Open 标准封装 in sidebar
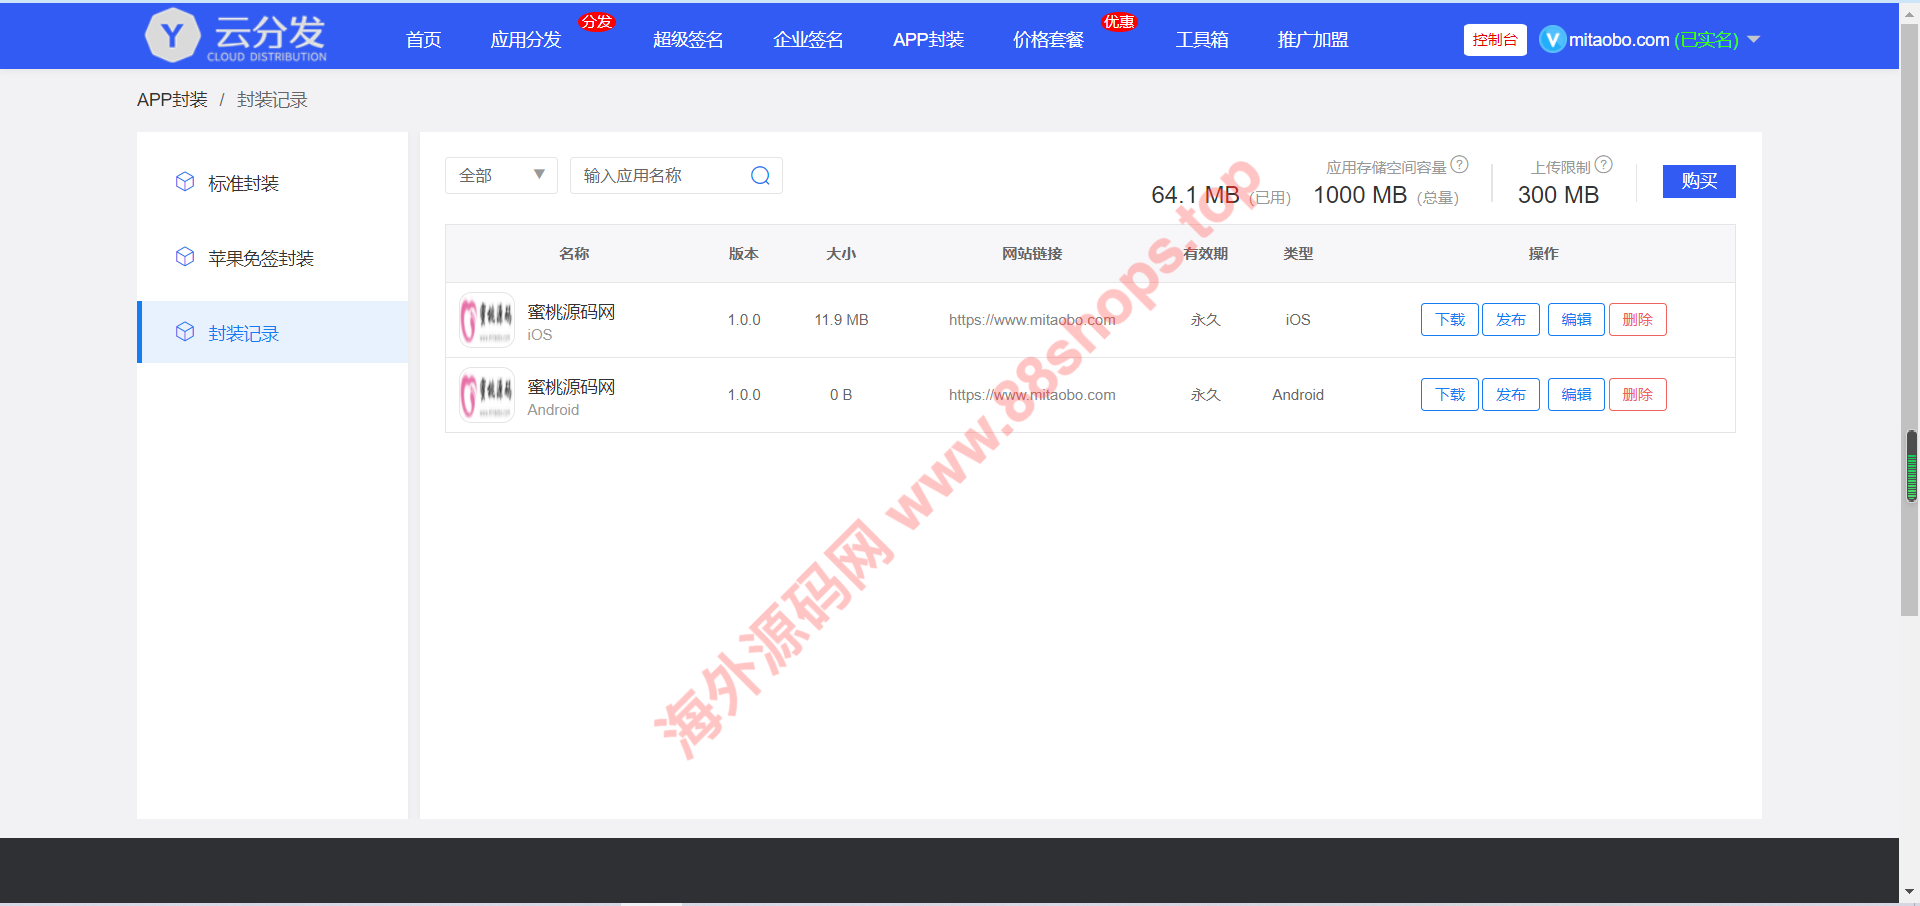Image resolution: width=1920 pixels, height=906 pixels. (243, 183)
